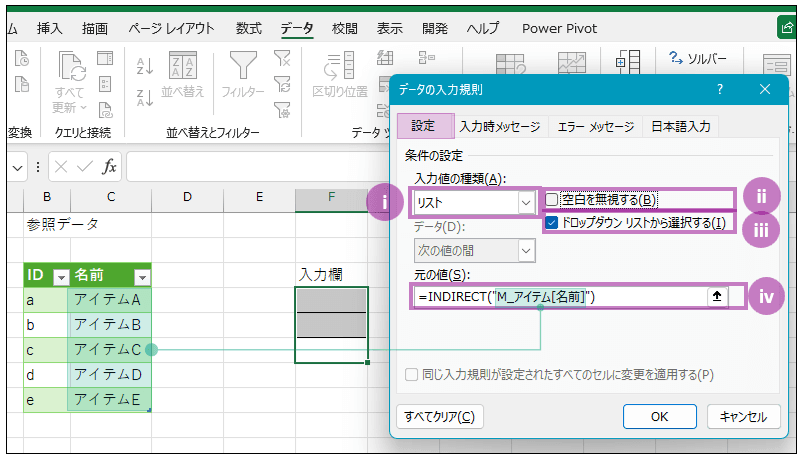Screen dimensions: 805x460
Task: Click the forecast sheet chart icon
Action: (572, 64)
